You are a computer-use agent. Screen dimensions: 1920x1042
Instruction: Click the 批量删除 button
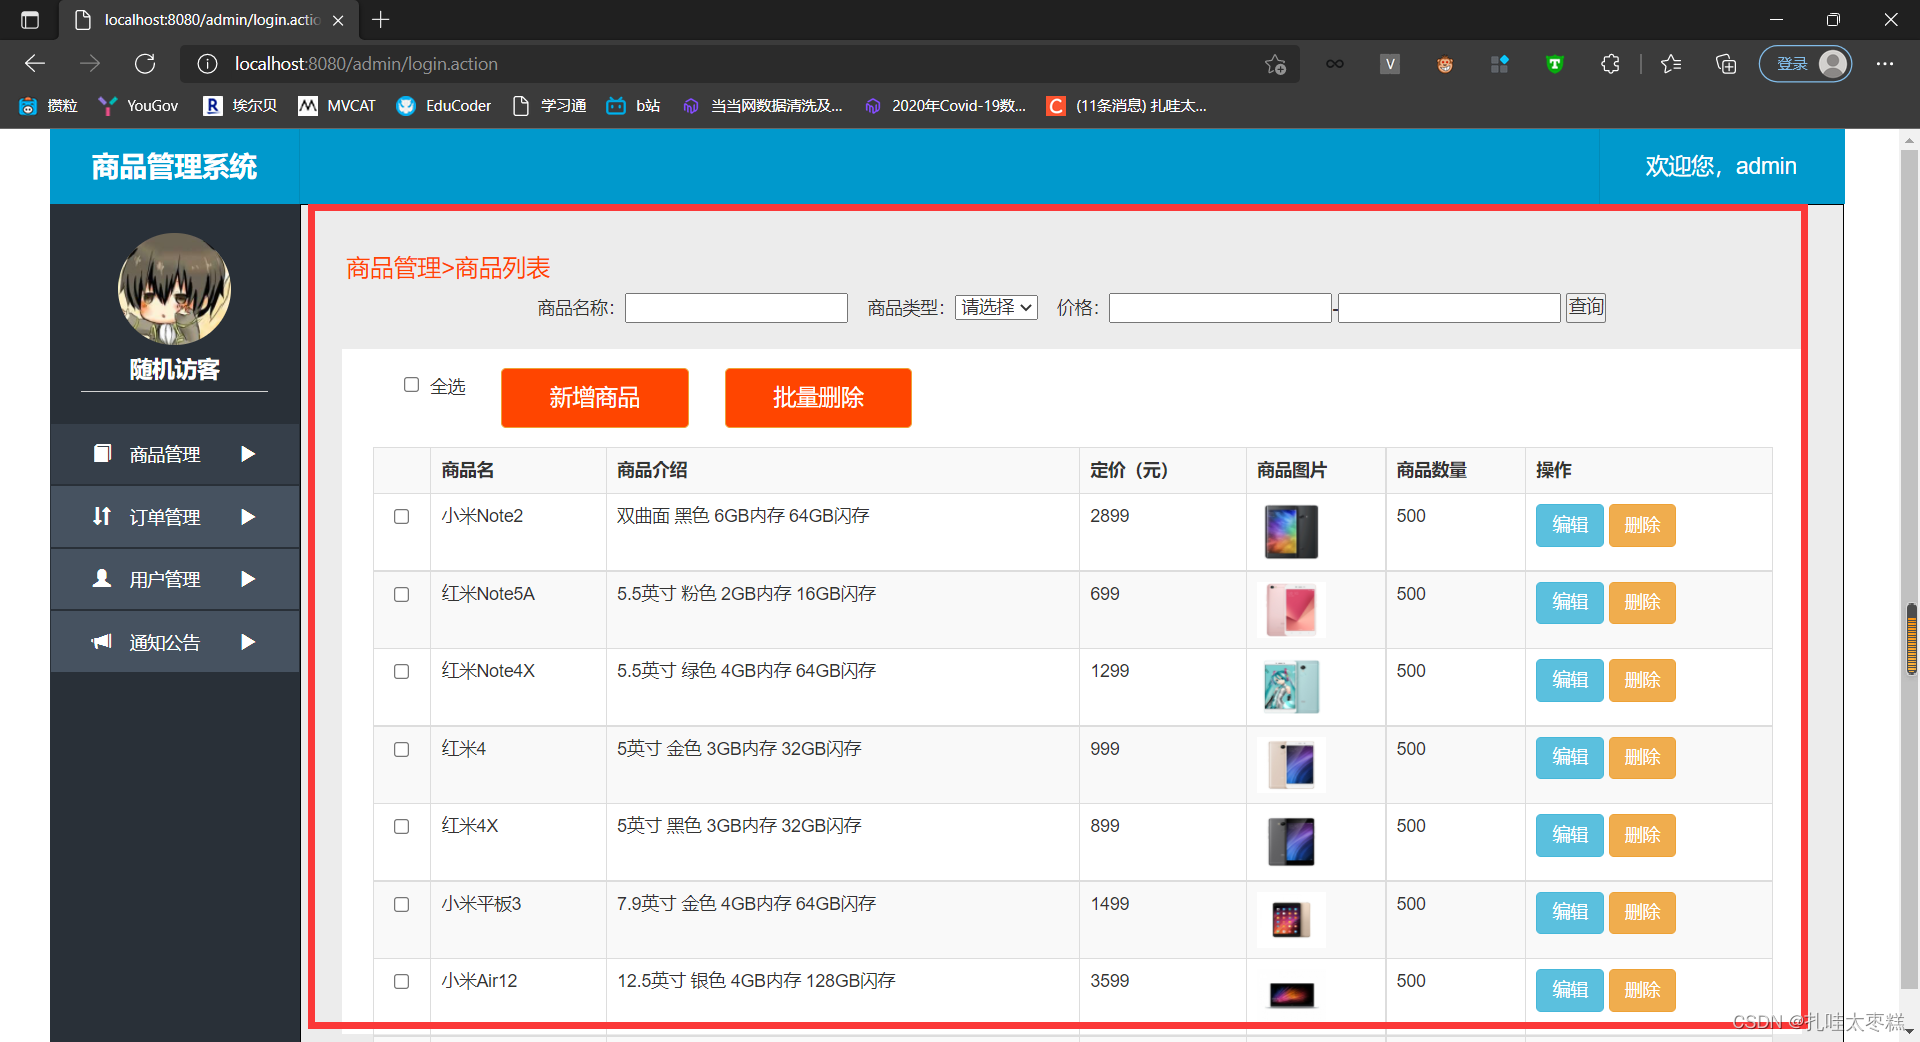coord(818,398)
